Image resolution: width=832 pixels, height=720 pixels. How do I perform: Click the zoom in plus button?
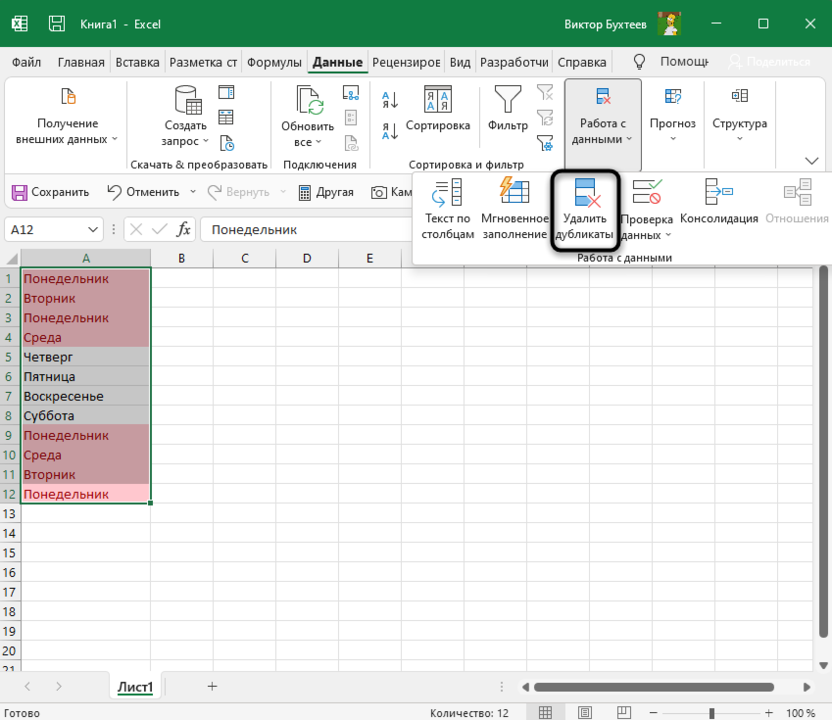tap(768, 713)
